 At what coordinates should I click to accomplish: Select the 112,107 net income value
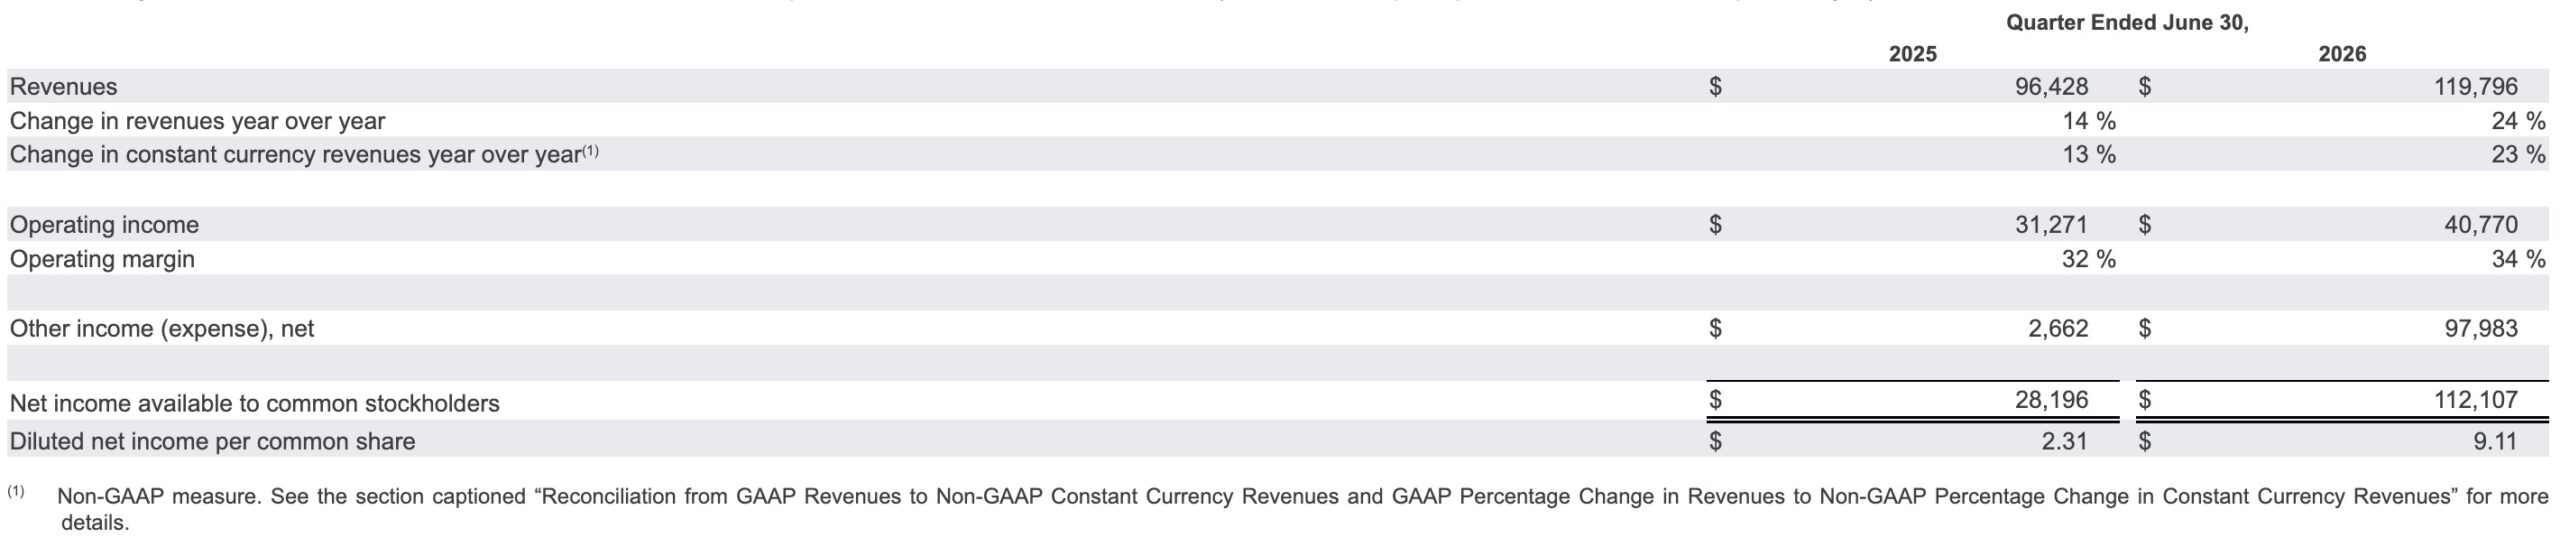(2476, 400)
